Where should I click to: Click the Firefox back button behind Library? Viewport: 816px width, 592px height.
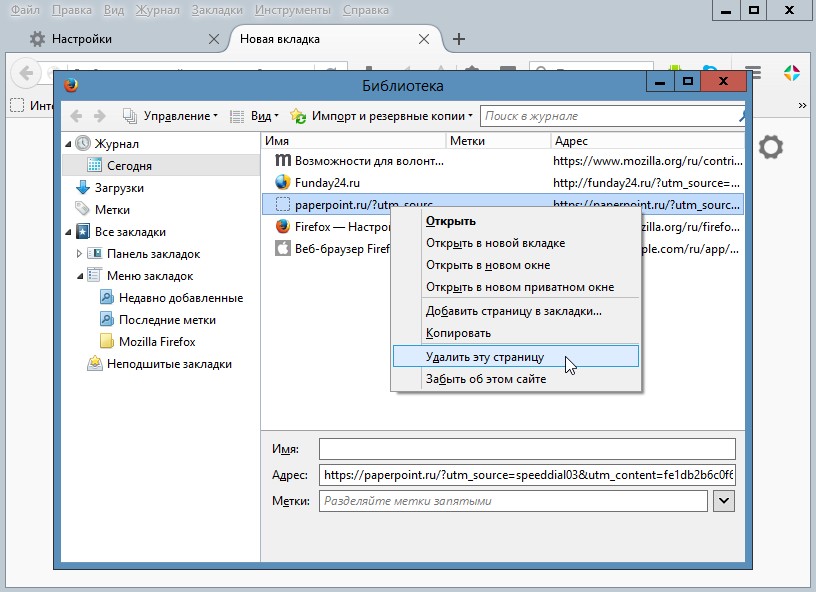click(26, 73)
